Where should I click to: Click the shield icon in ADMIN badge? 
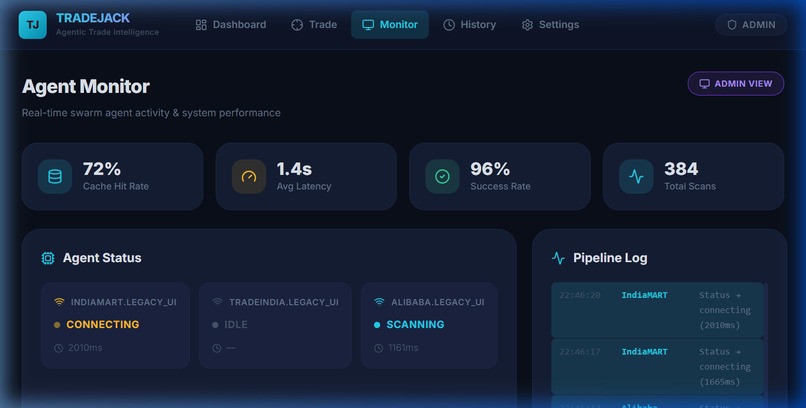(x=732, y=25)
